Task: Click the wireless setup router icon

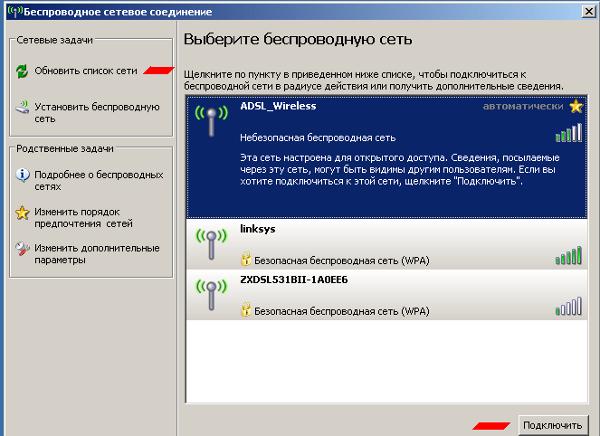Action: 22,107
